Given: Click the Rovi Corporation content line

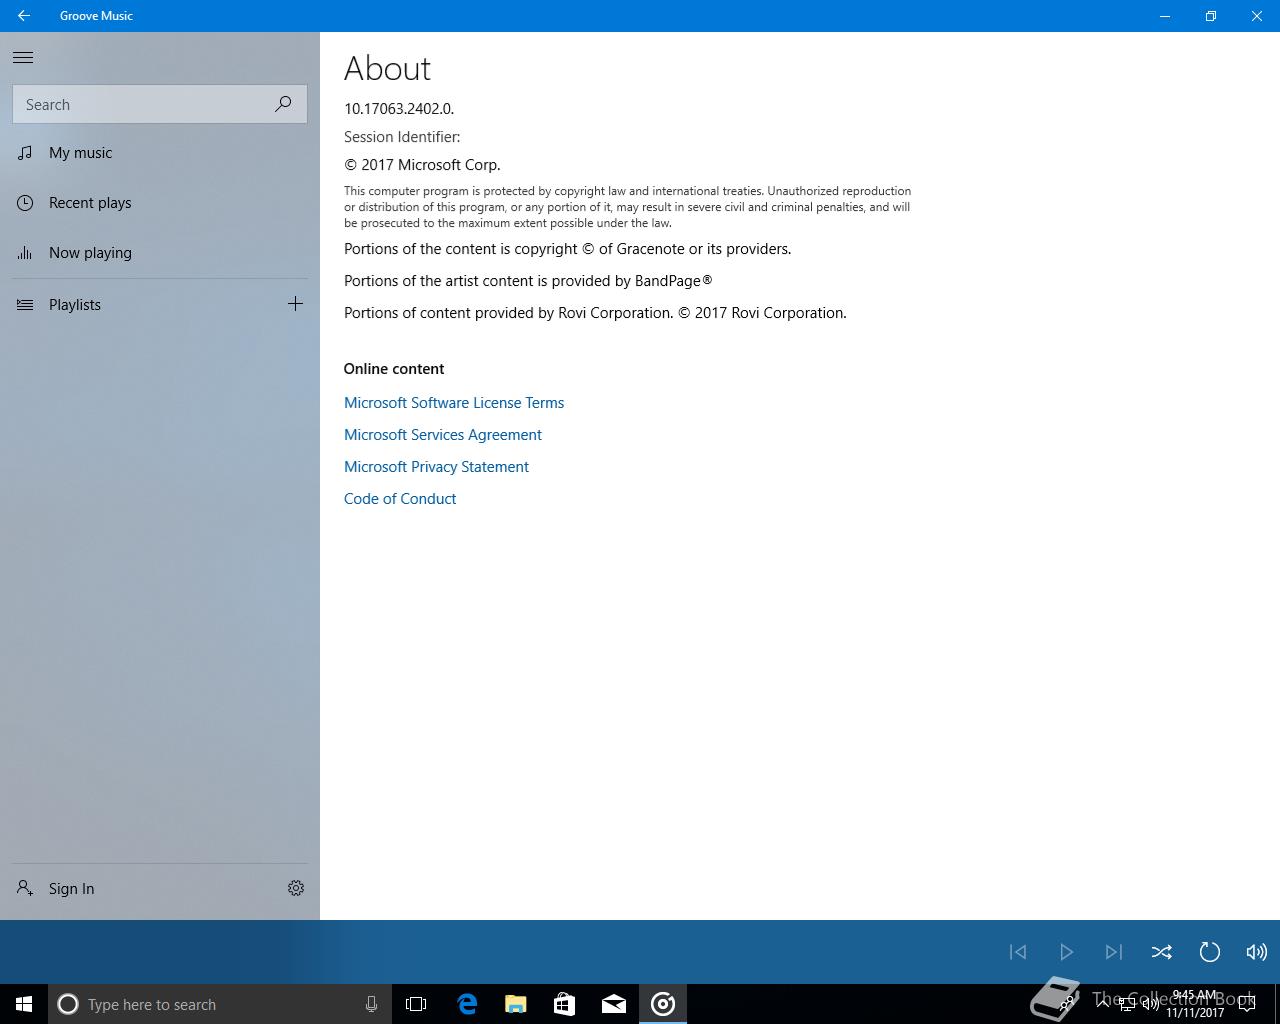Looking at the screenshot, I should point(595,313).
